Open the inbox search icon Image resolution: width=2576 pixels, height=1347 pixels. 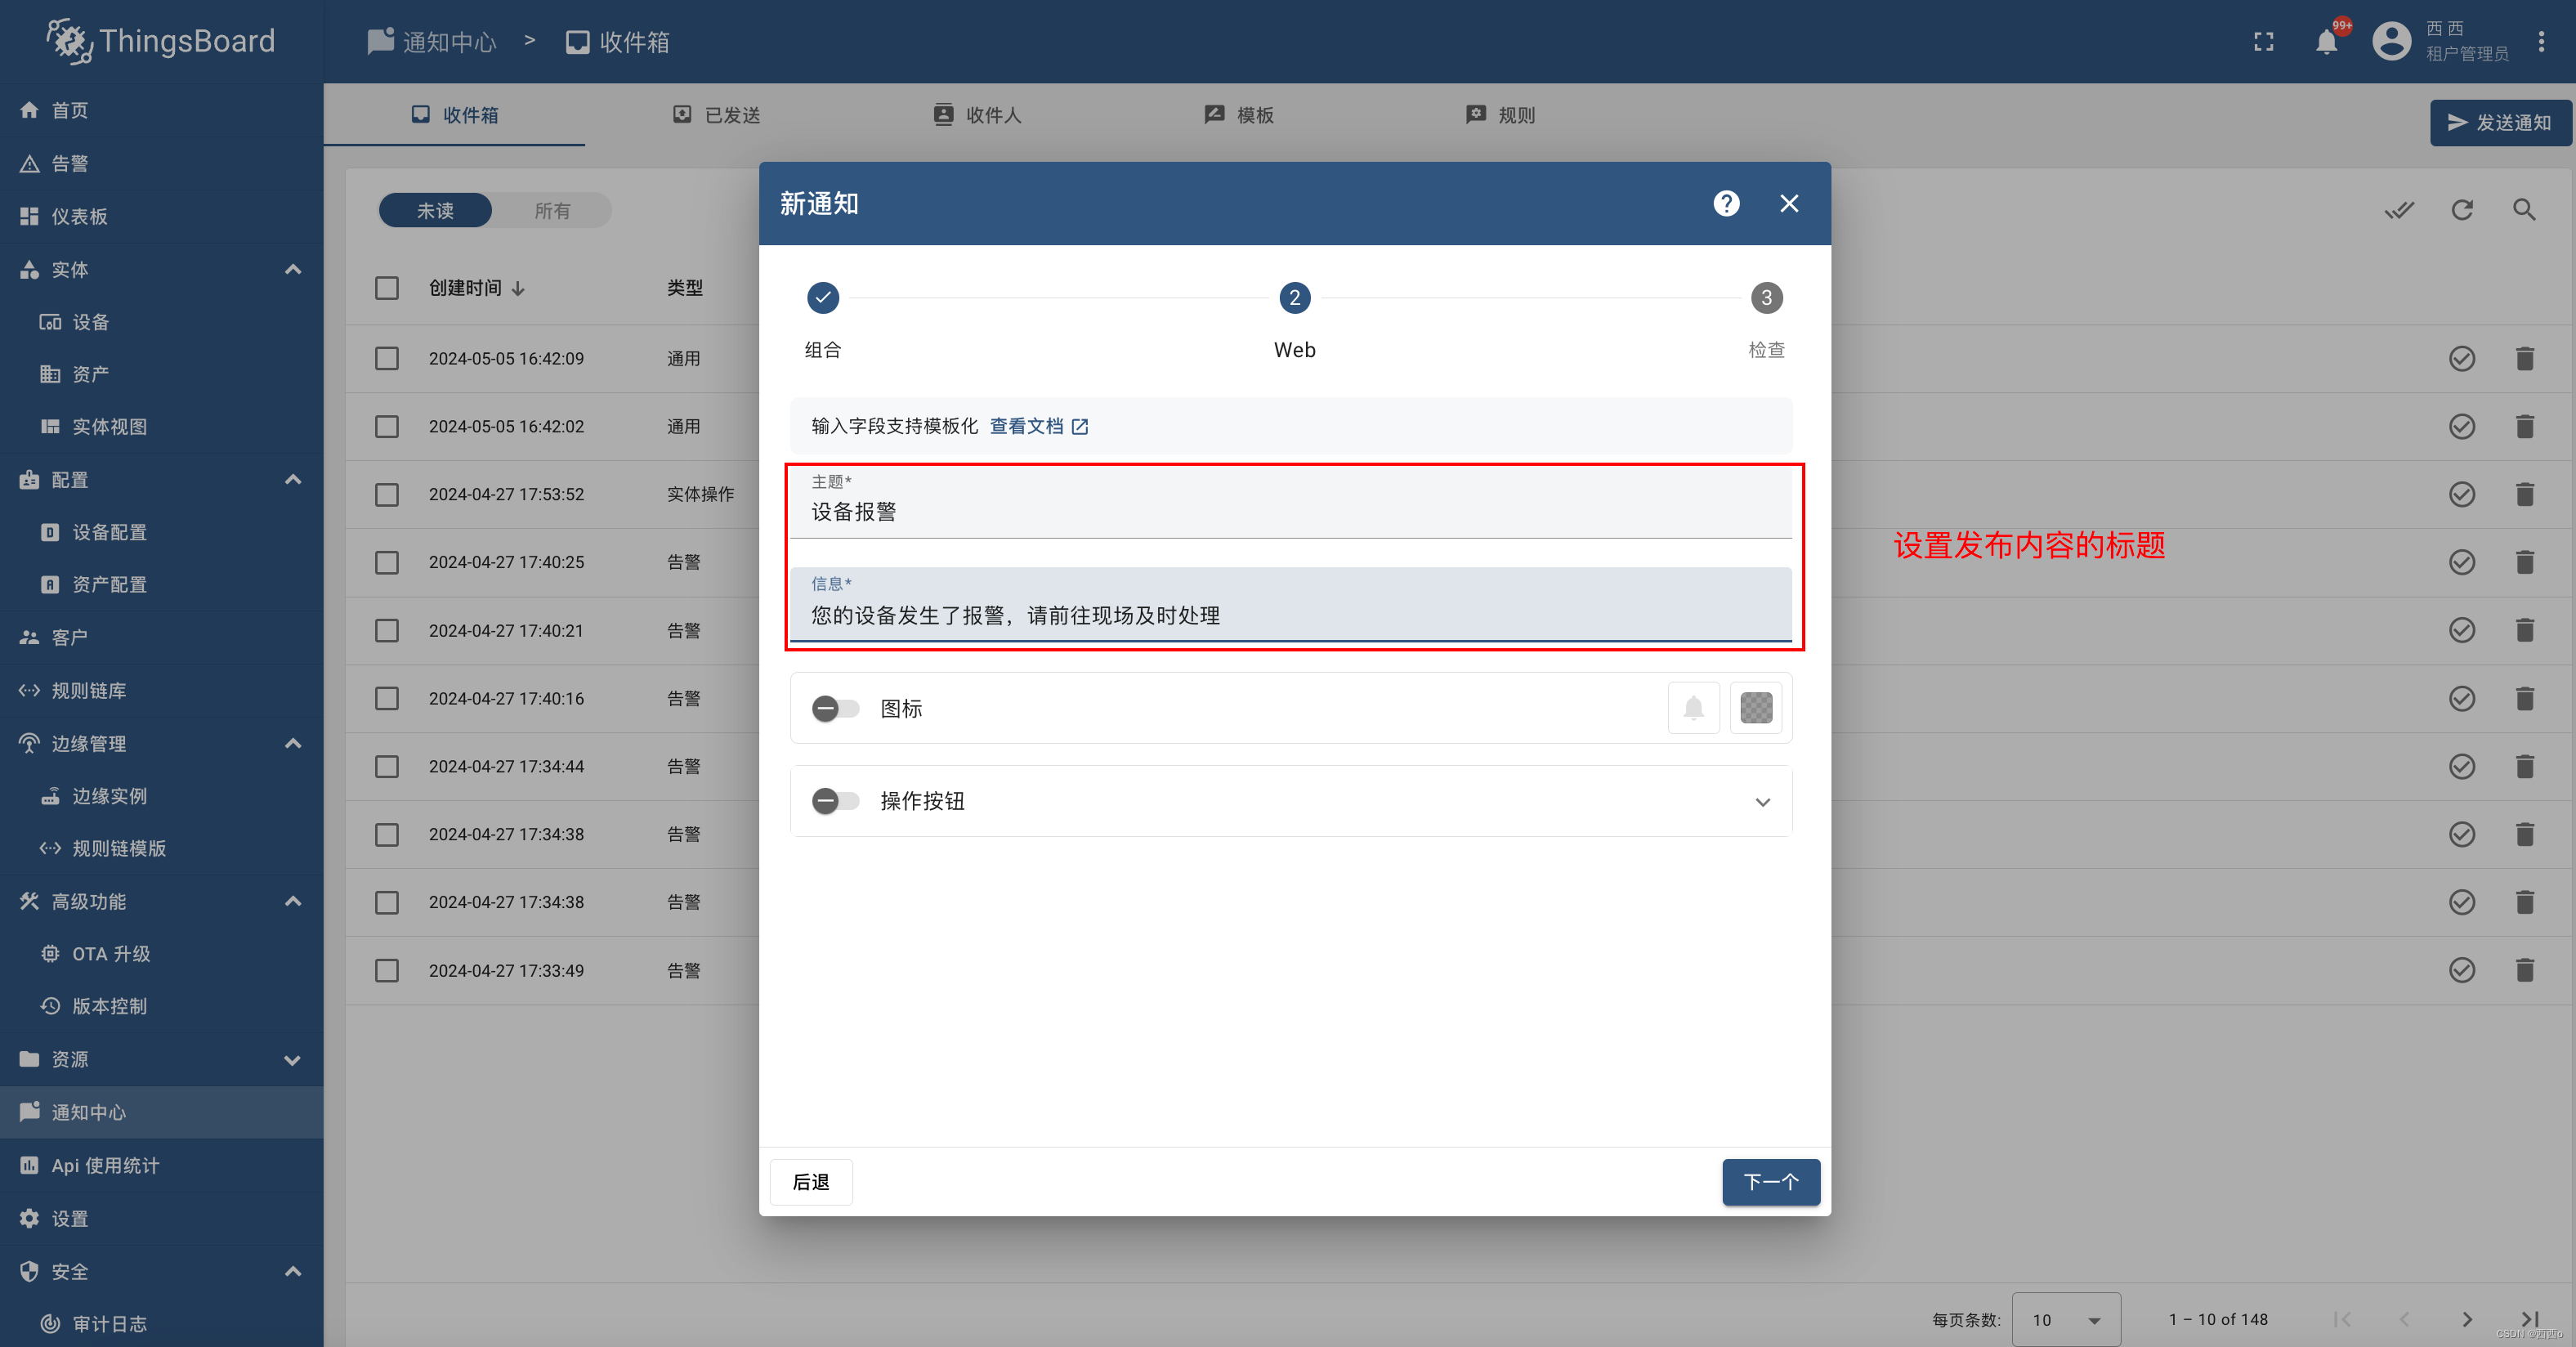(x=2524, y=210)
